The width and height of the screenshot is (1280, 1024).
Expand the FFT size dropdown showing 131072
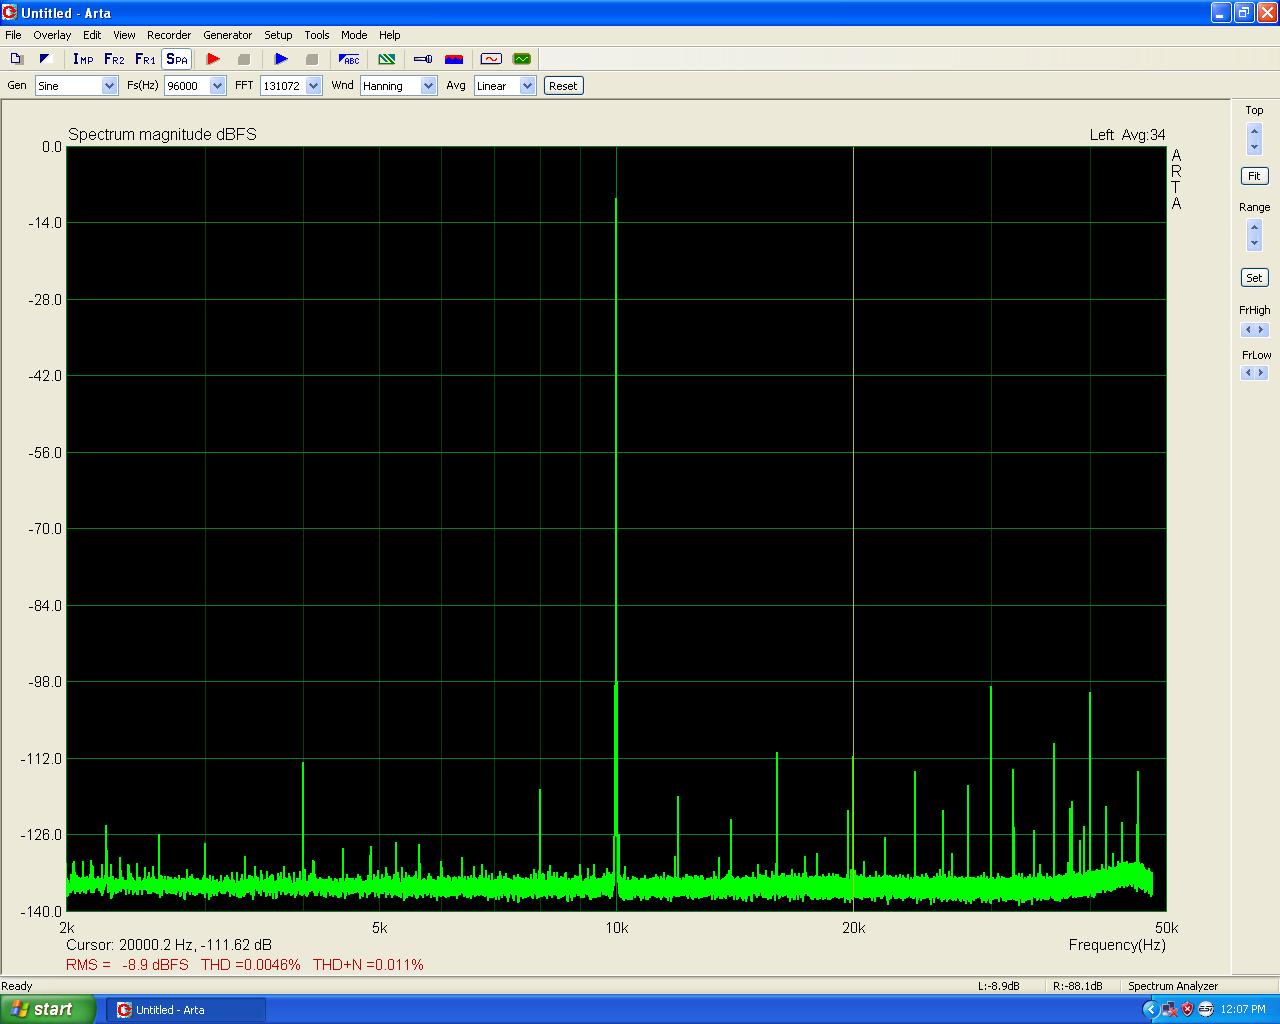[x=314, y=86]
